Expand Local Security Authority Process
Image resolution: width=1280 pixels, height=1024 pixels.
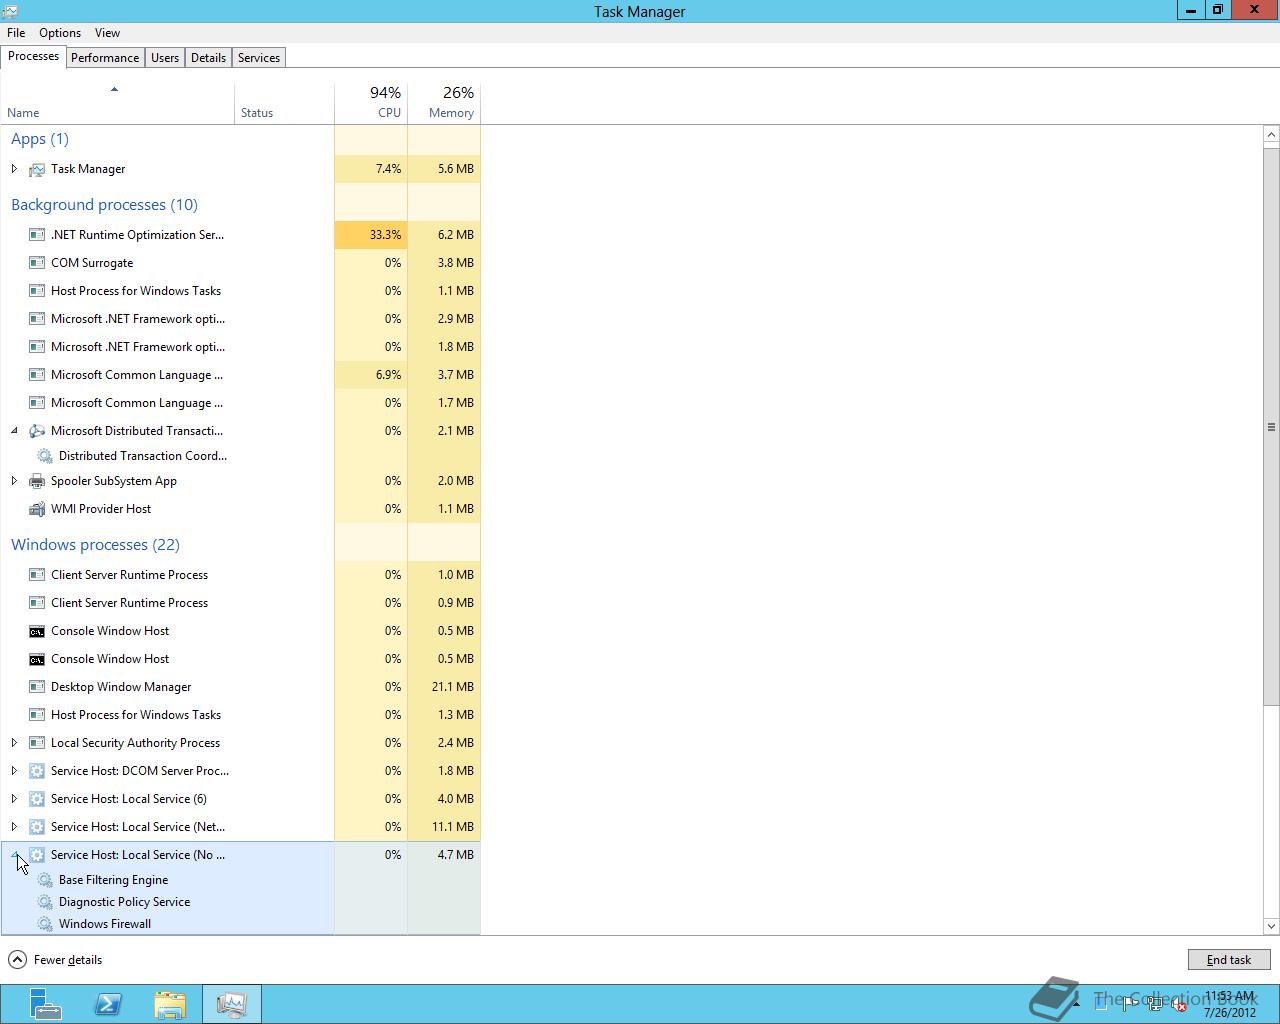[x=14, y=743]
